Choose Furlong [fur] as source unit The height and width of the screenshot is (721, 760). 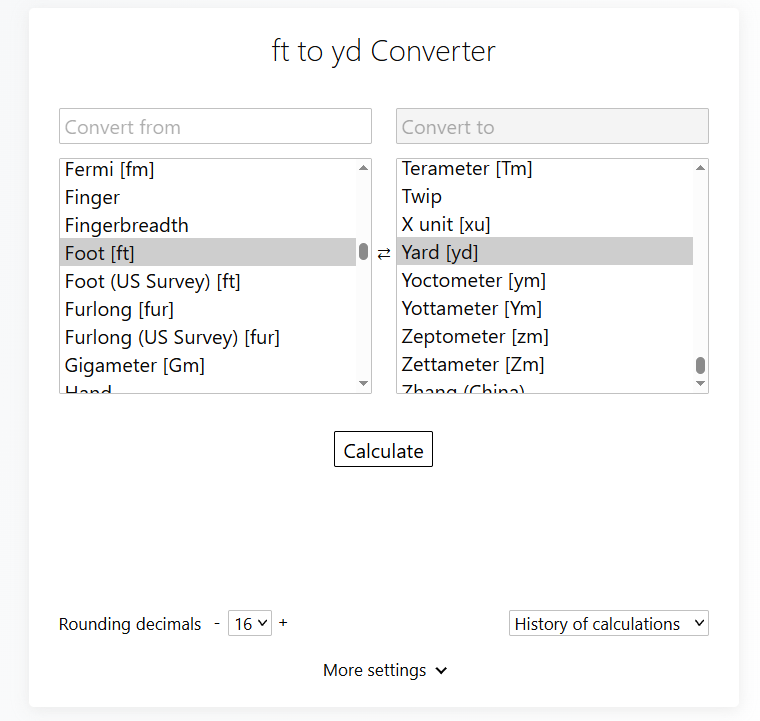119,309
